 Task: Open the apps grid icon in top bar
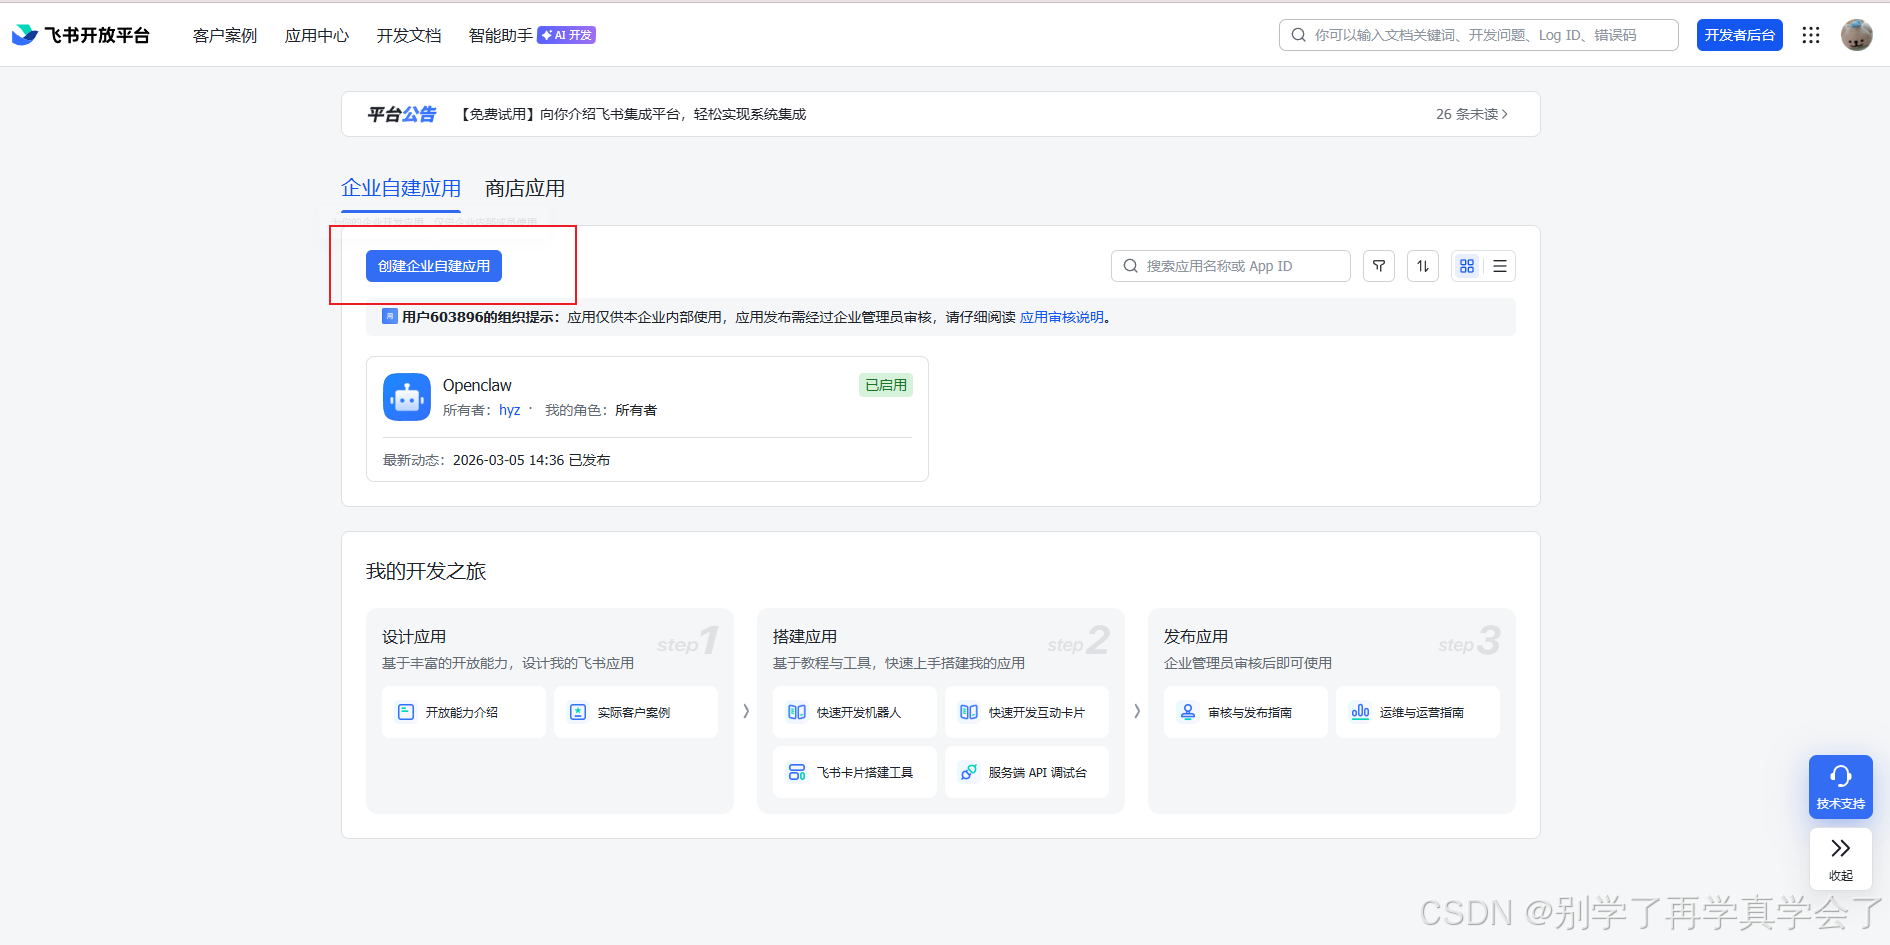click(x=1810, y=34)
